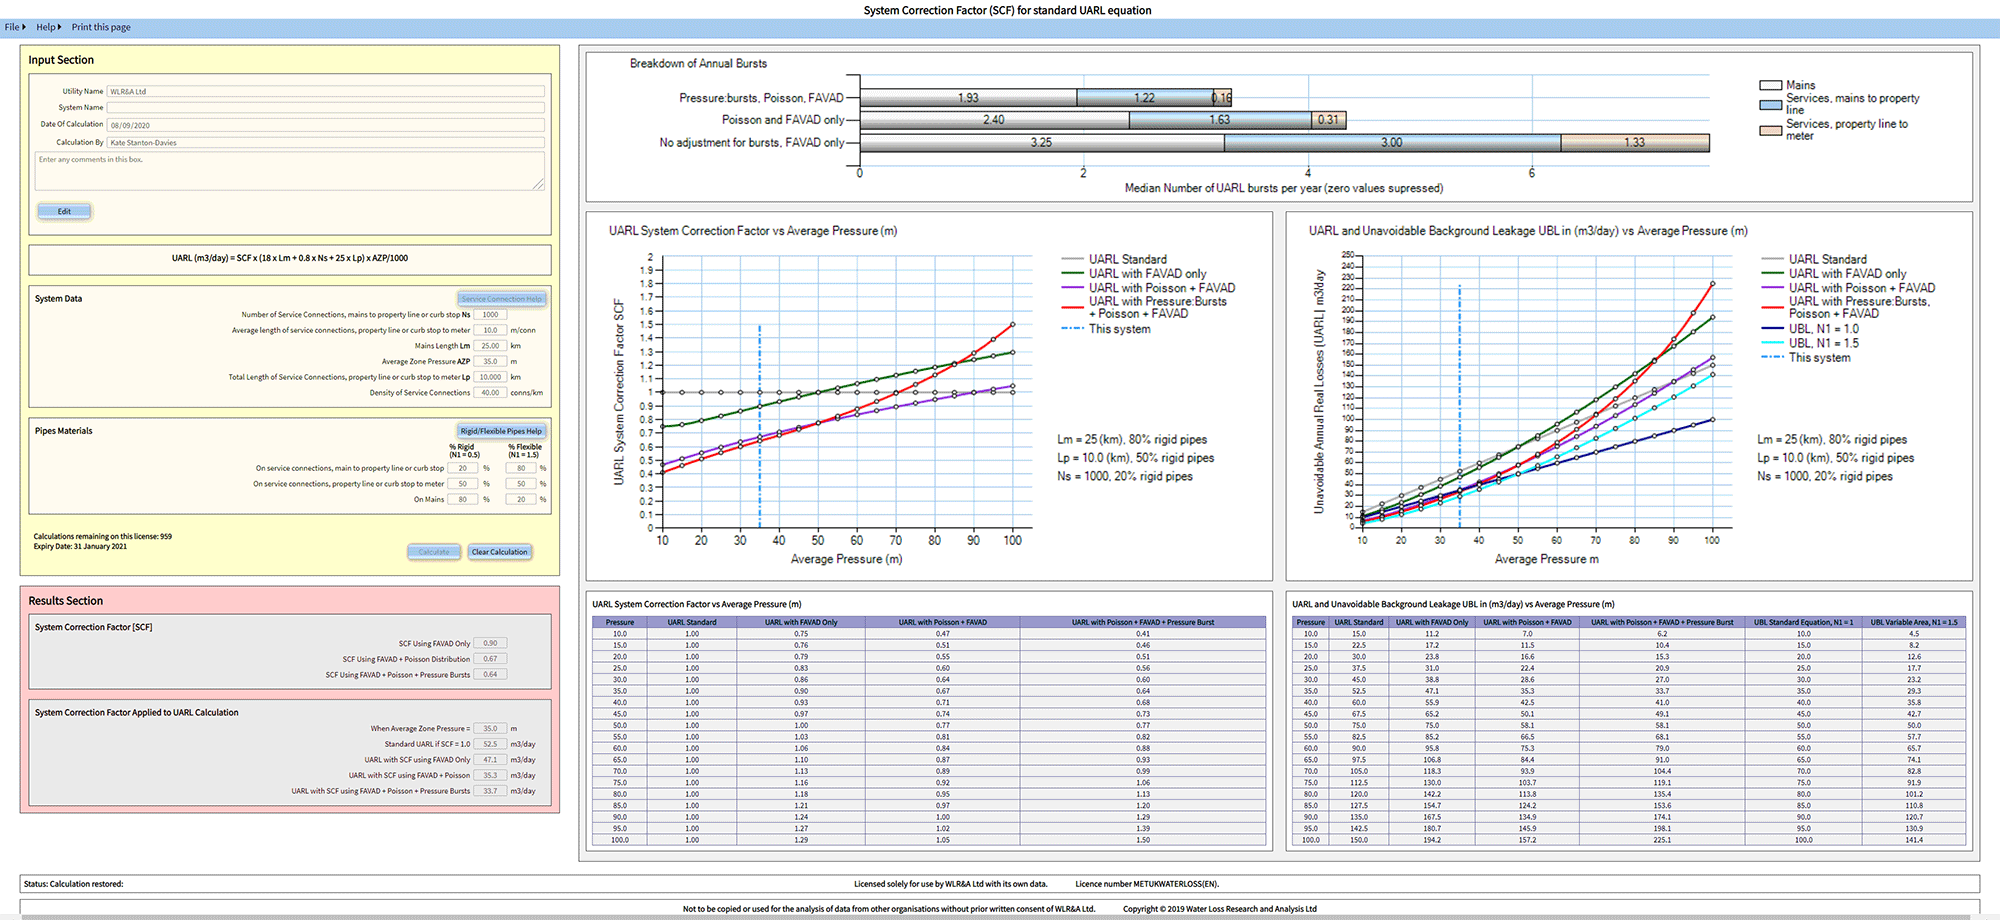Click 'Status: Calculation restored:' in the status bar
This screenshot has height=920, width=2000.
74,884
